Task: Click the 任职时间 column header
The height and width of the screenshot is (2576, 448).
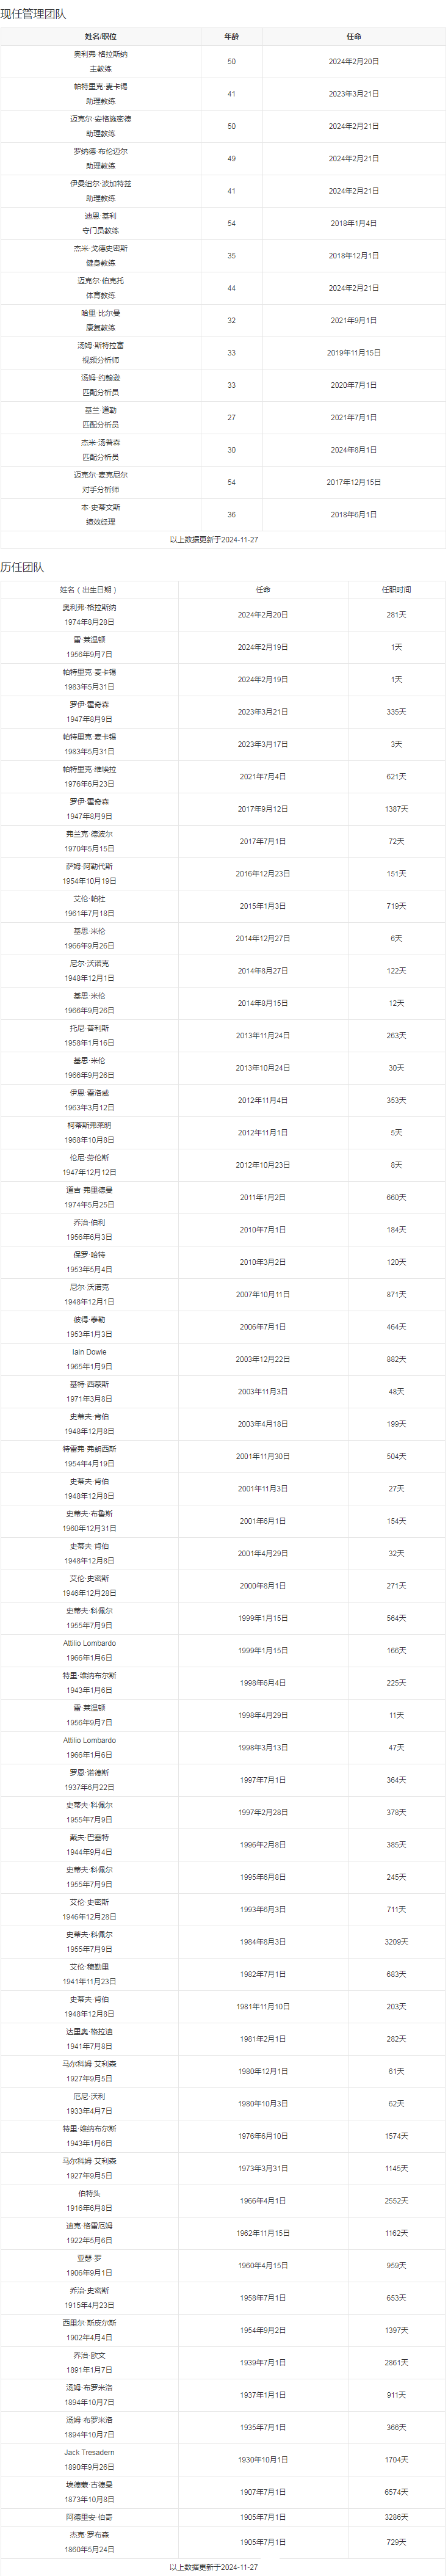Action: pyautogui.click(x=396, y=590)
